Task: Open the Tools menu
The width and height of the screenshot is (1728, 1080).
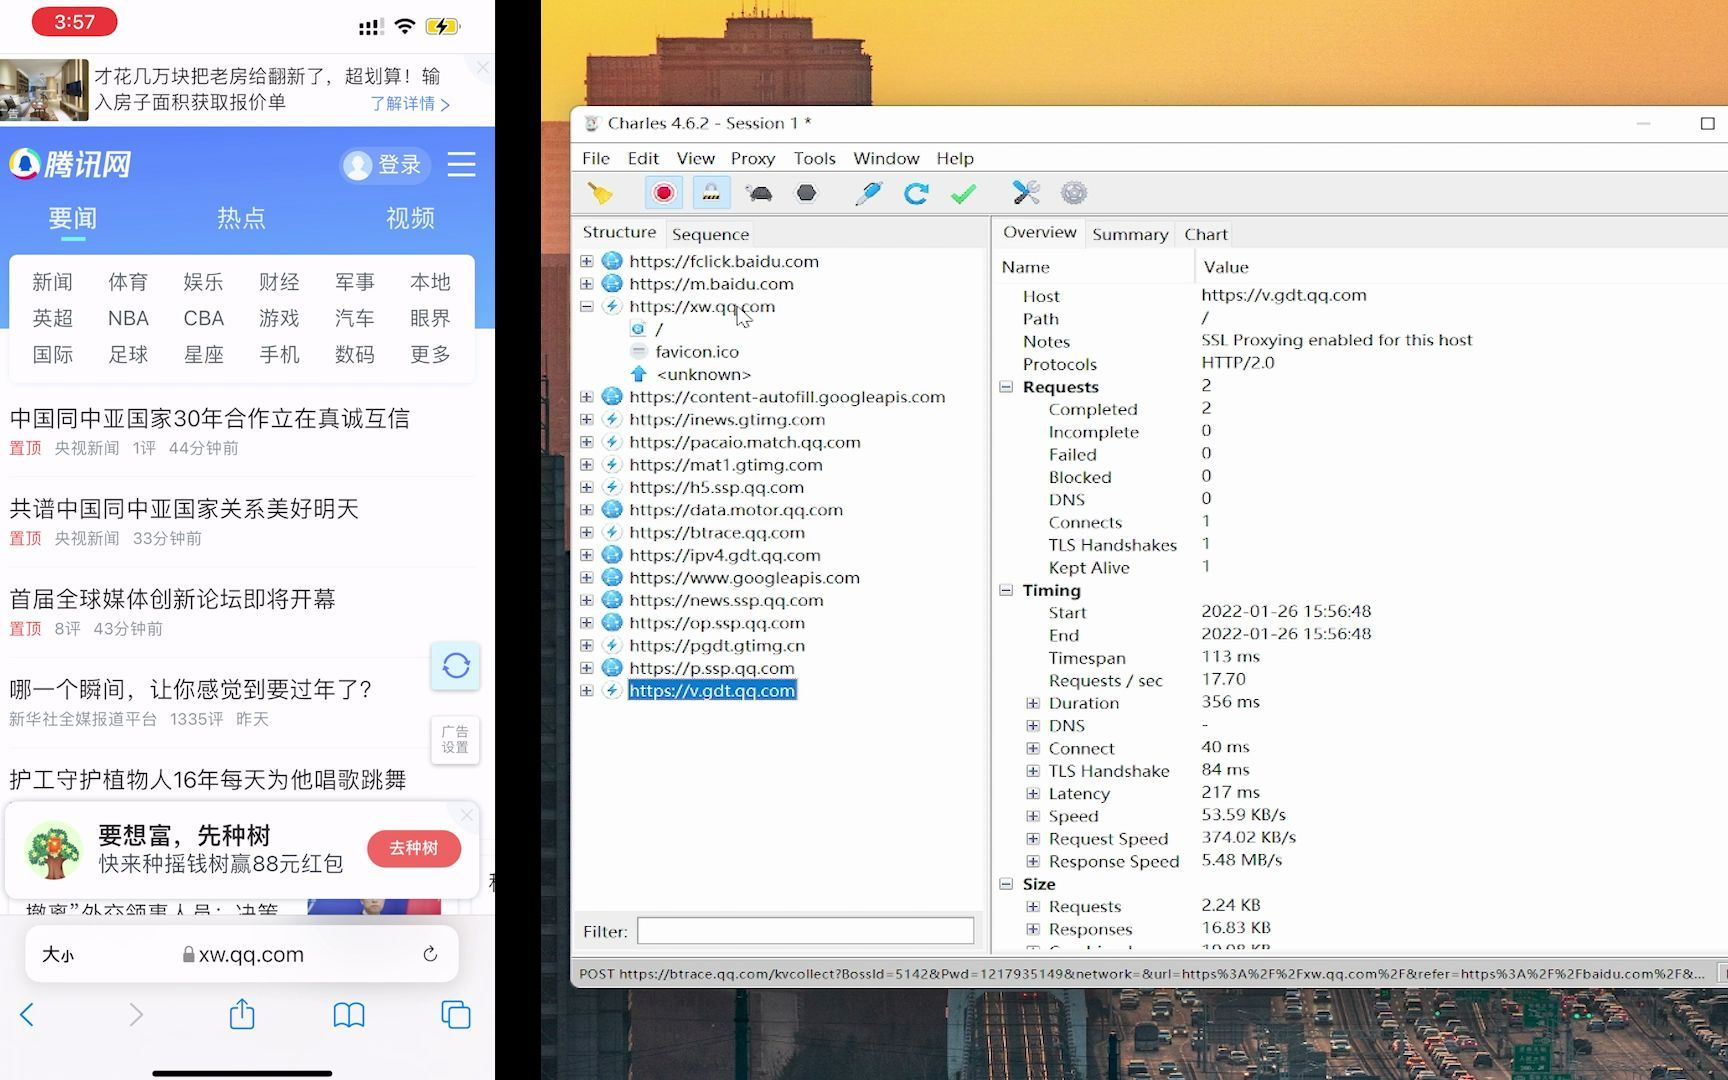Action: [x=815, y=158]
